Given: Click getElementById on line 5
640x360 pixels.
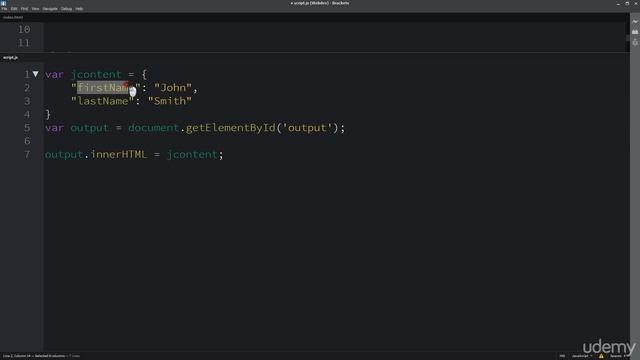Looking at the screenshot, I should click(x=231, y=128).
